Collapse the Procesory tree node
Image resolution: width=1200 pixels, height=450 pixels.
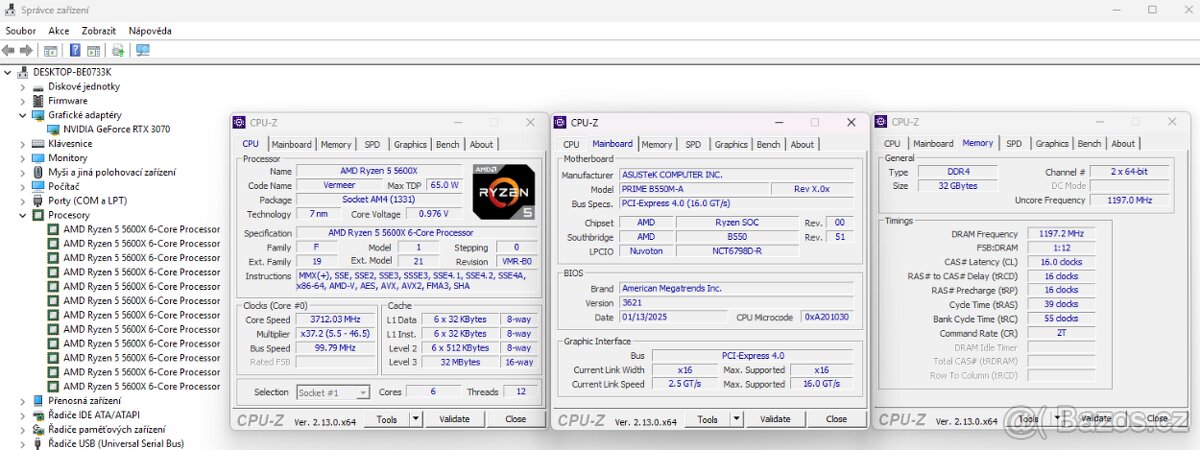[23, 215]
